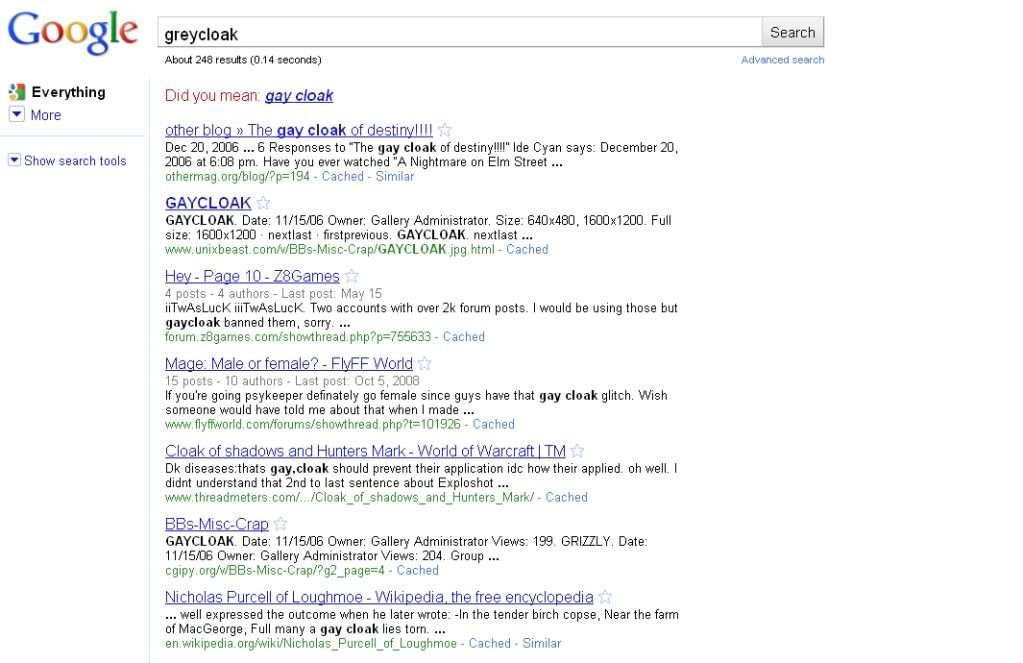Click 'gay cloak' spelling suggestion
This screenshot has height=663, width=1023.
[299, 96]
